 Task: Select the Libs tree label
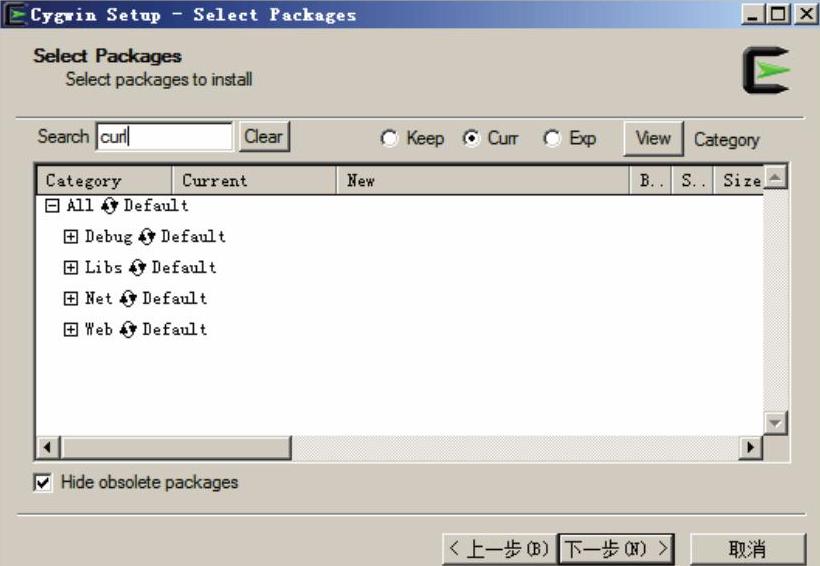click(x=103, y=267)
